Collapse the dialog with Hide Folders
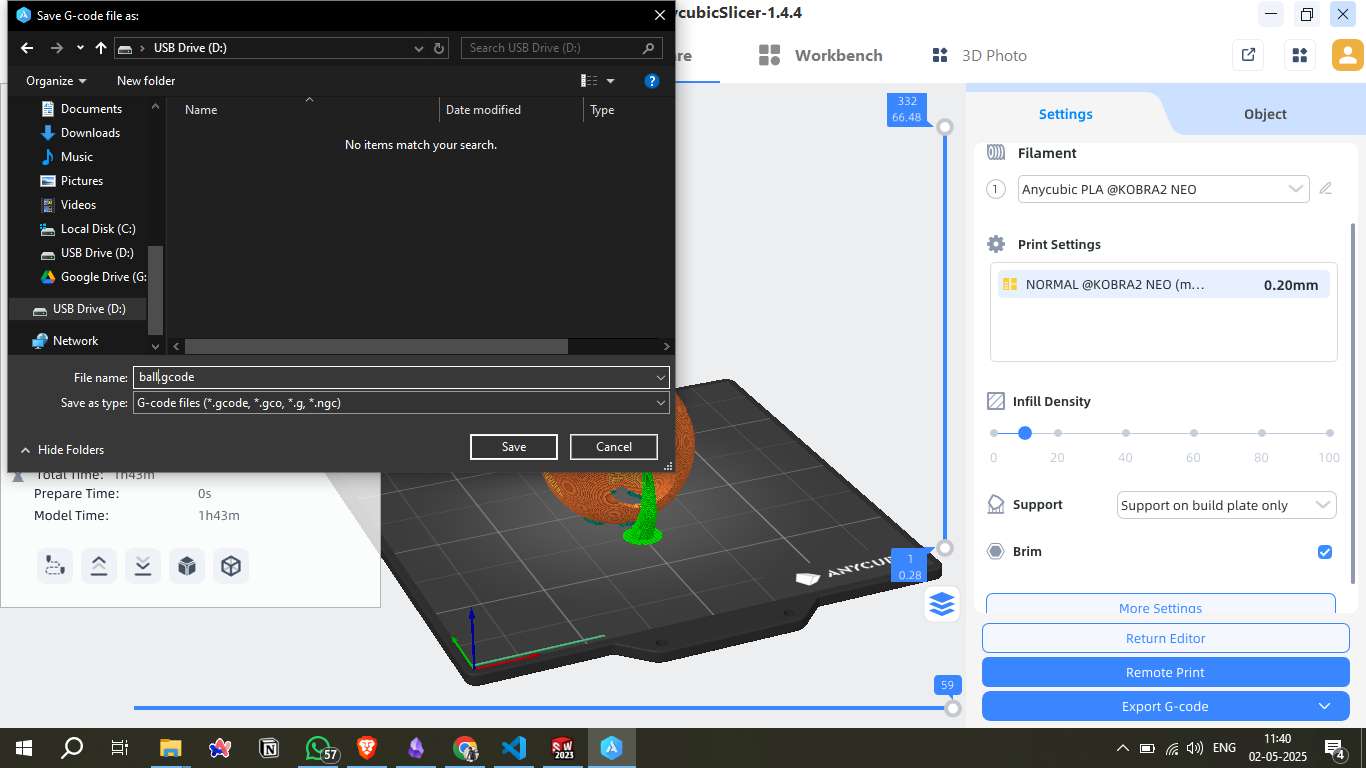Image resolution: width=1366 pixels, height=768 pixels. pyautogui.click(x=62, y=450)
